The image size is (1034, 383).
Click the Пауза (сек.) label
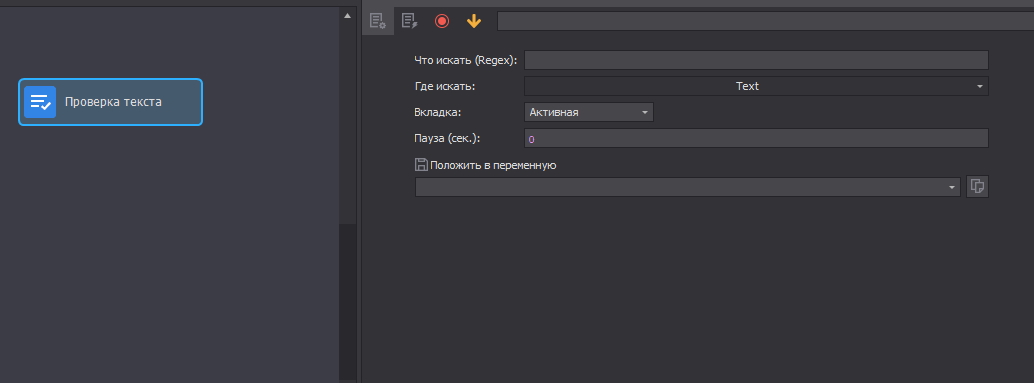[x=448, y=138]
